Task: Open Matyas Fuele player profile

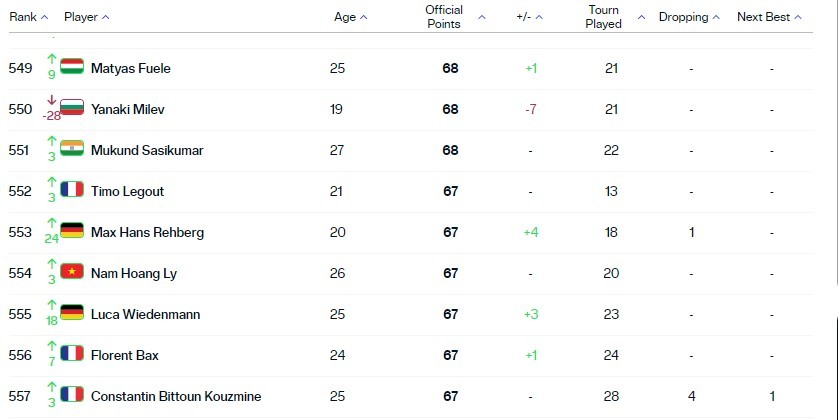Action: coord(130,68)
